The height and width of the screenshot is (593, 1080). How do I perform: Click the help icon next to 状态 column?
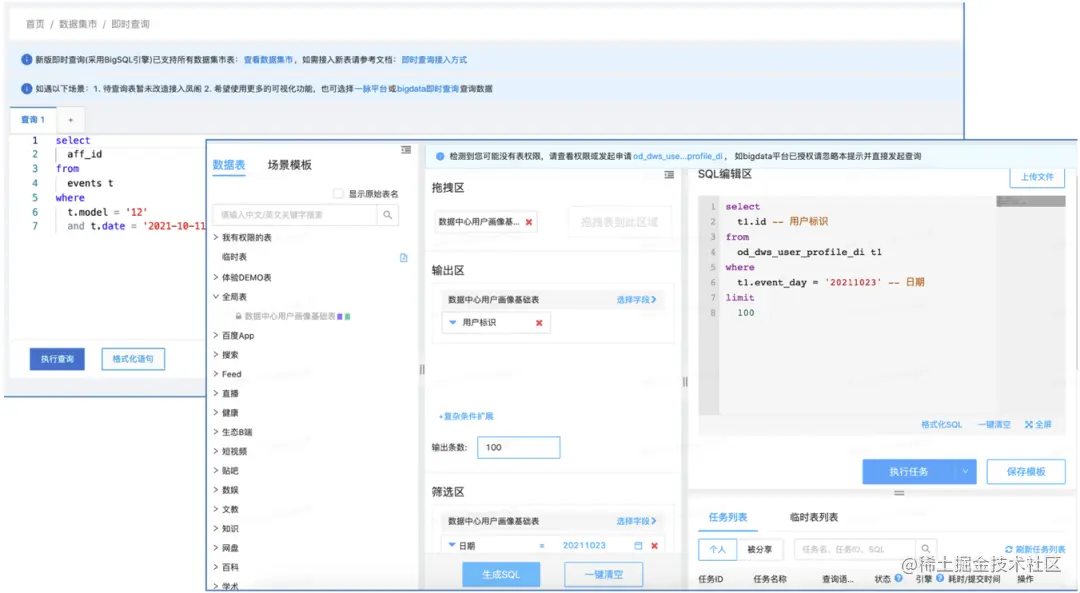pyautogui.click(x=898, y=577)
